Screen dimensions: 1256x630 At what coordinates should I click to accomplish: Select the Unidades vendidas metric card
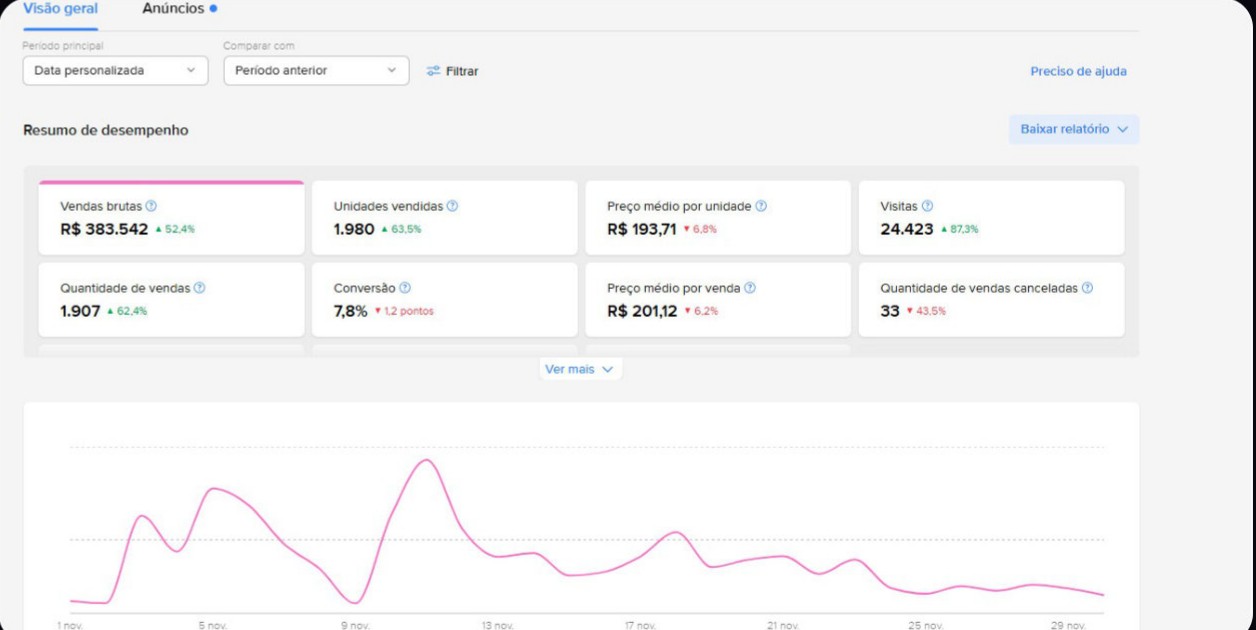coord(445,218)
